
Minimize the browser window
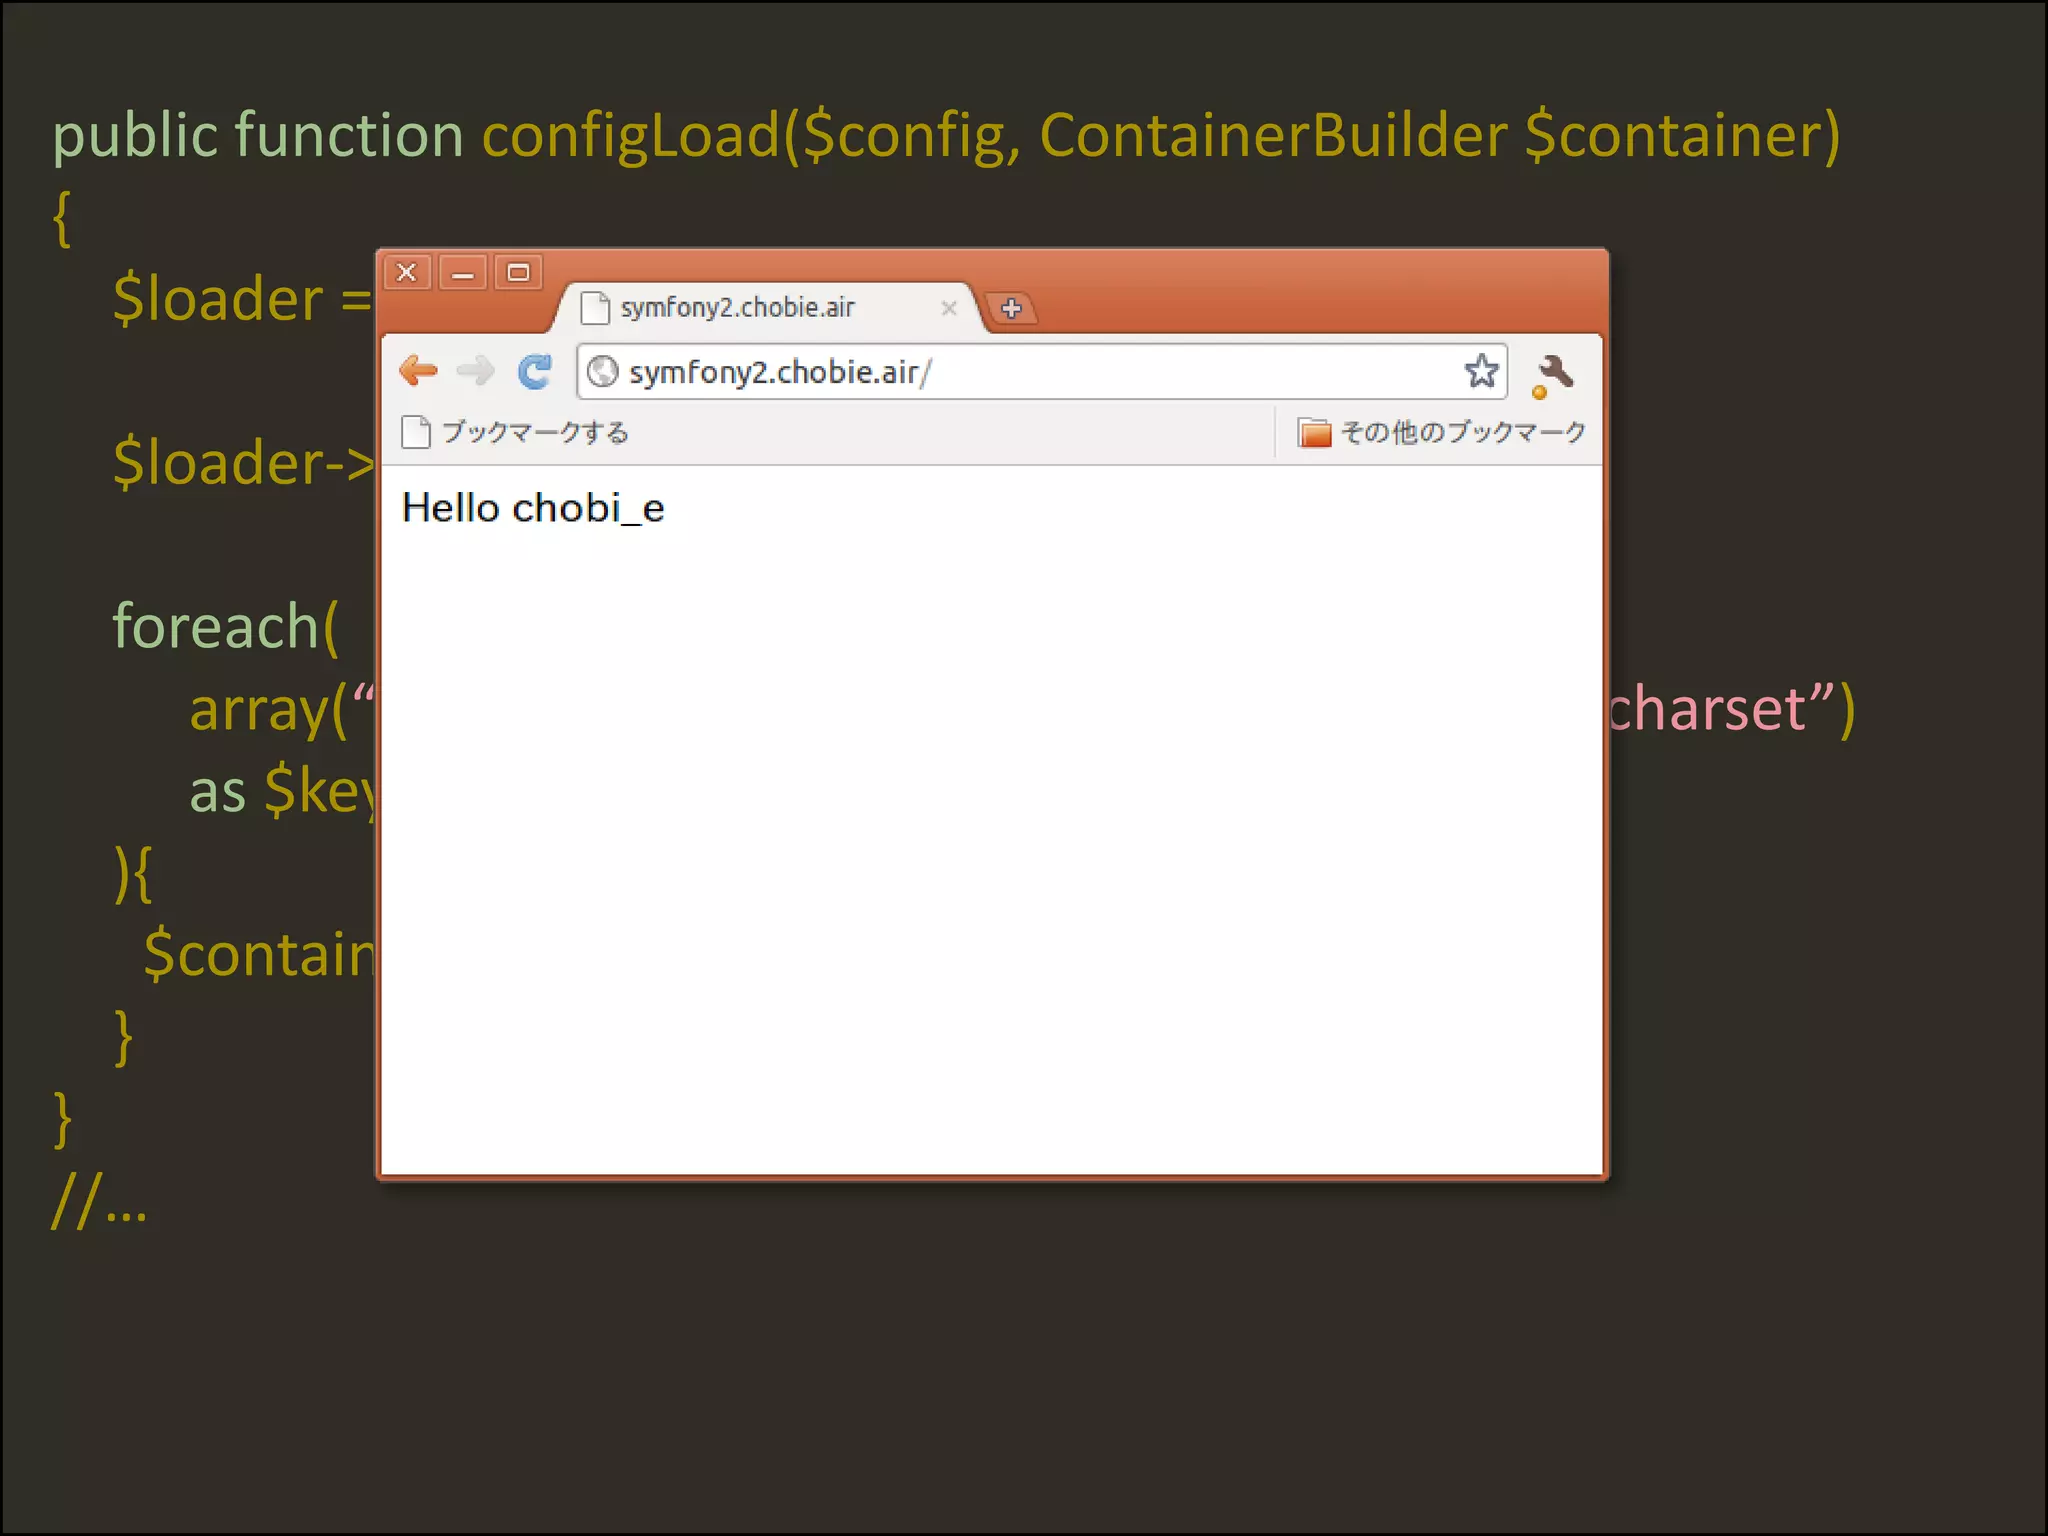[x=463, y=272]
